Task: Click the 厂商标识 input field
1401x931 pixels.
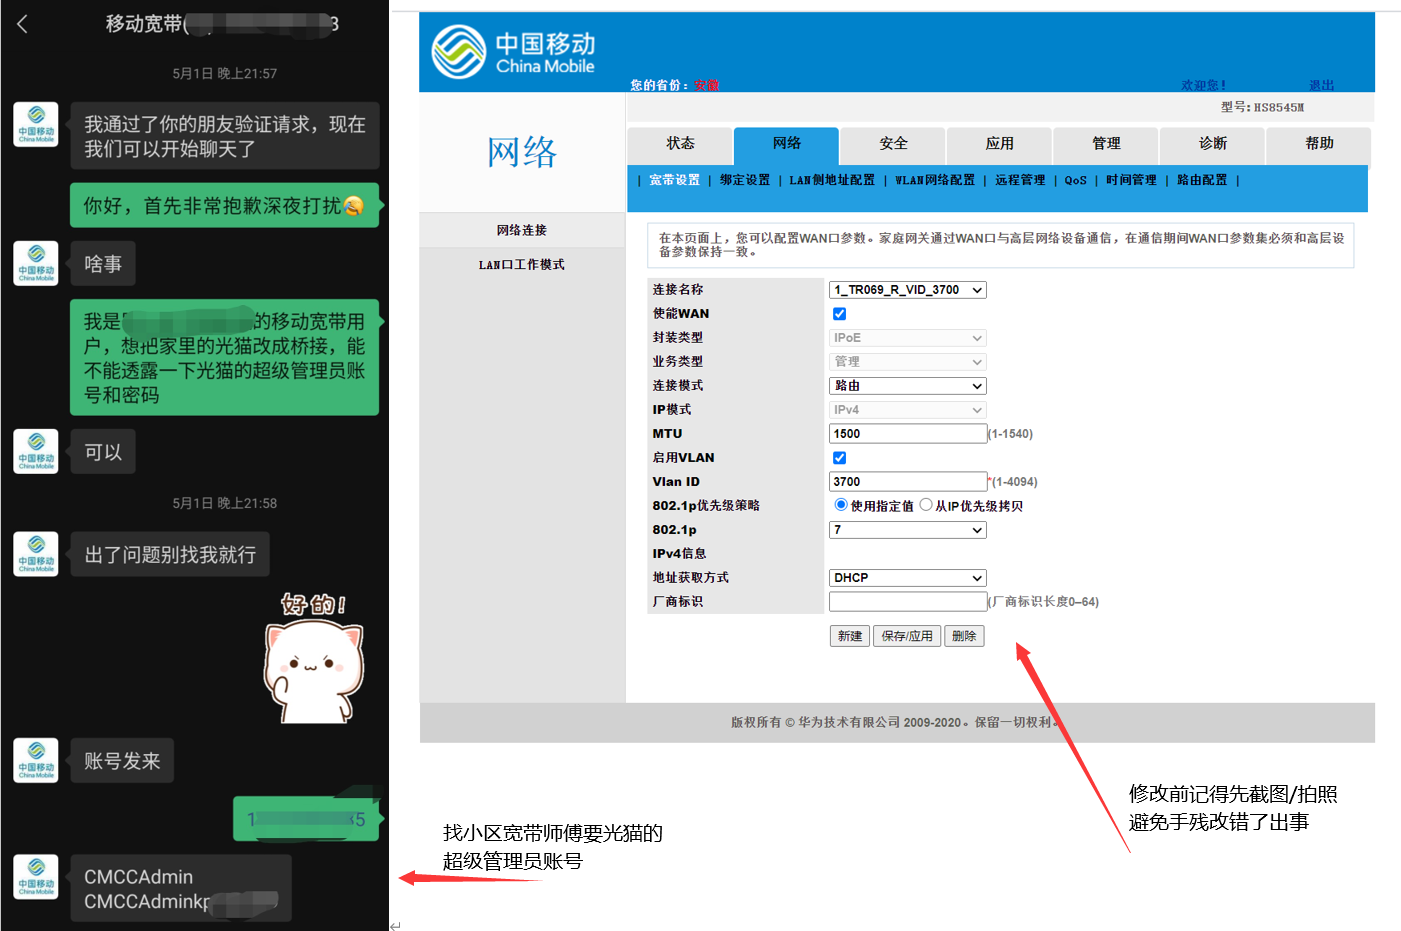Action: (x=908, y=602)
